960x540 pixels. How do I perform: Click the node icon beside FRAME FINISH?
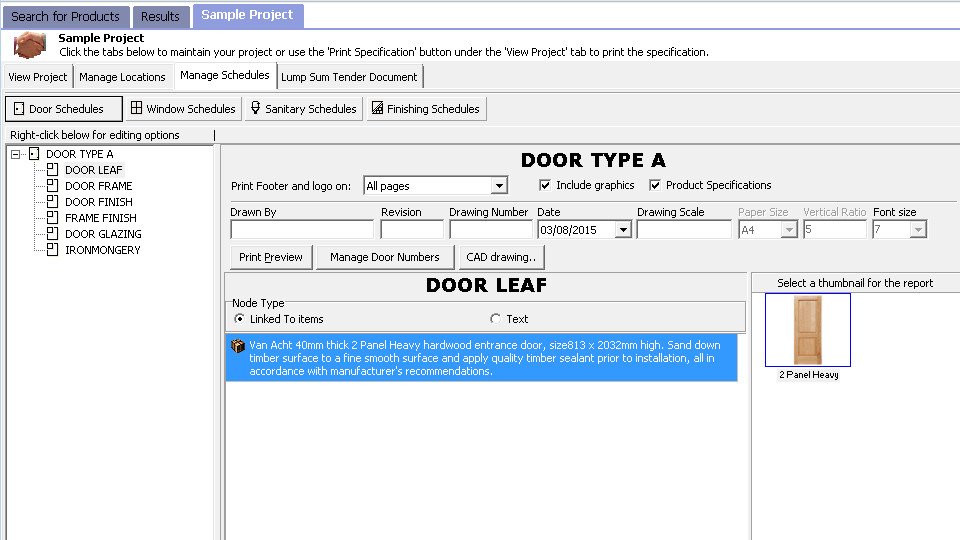(x=53, y=217)
